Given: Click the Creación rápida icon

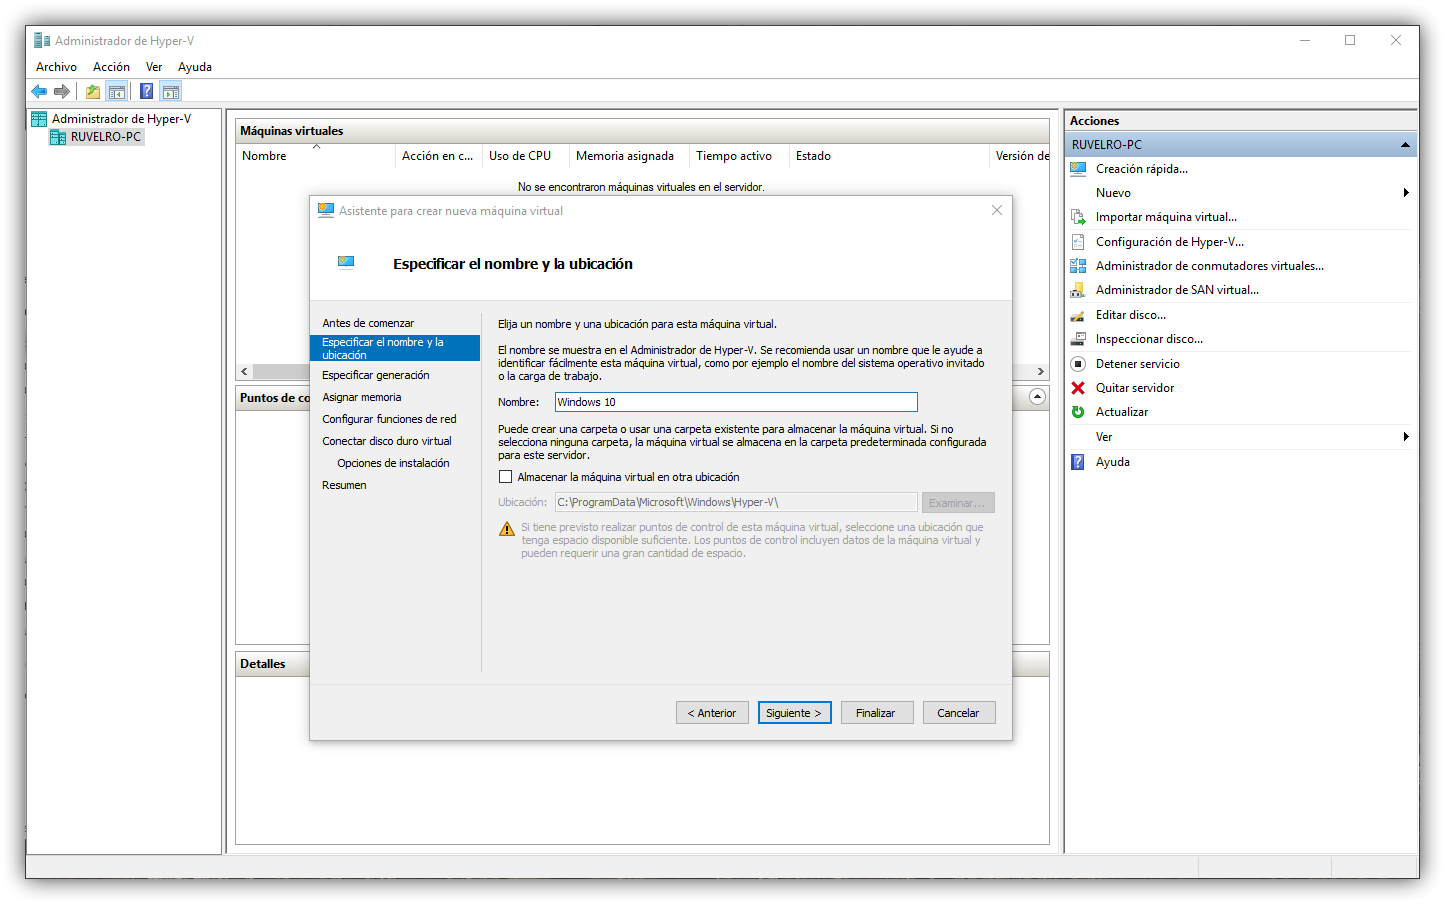Looking at the screenshot, I should [x=1078, y=169].
